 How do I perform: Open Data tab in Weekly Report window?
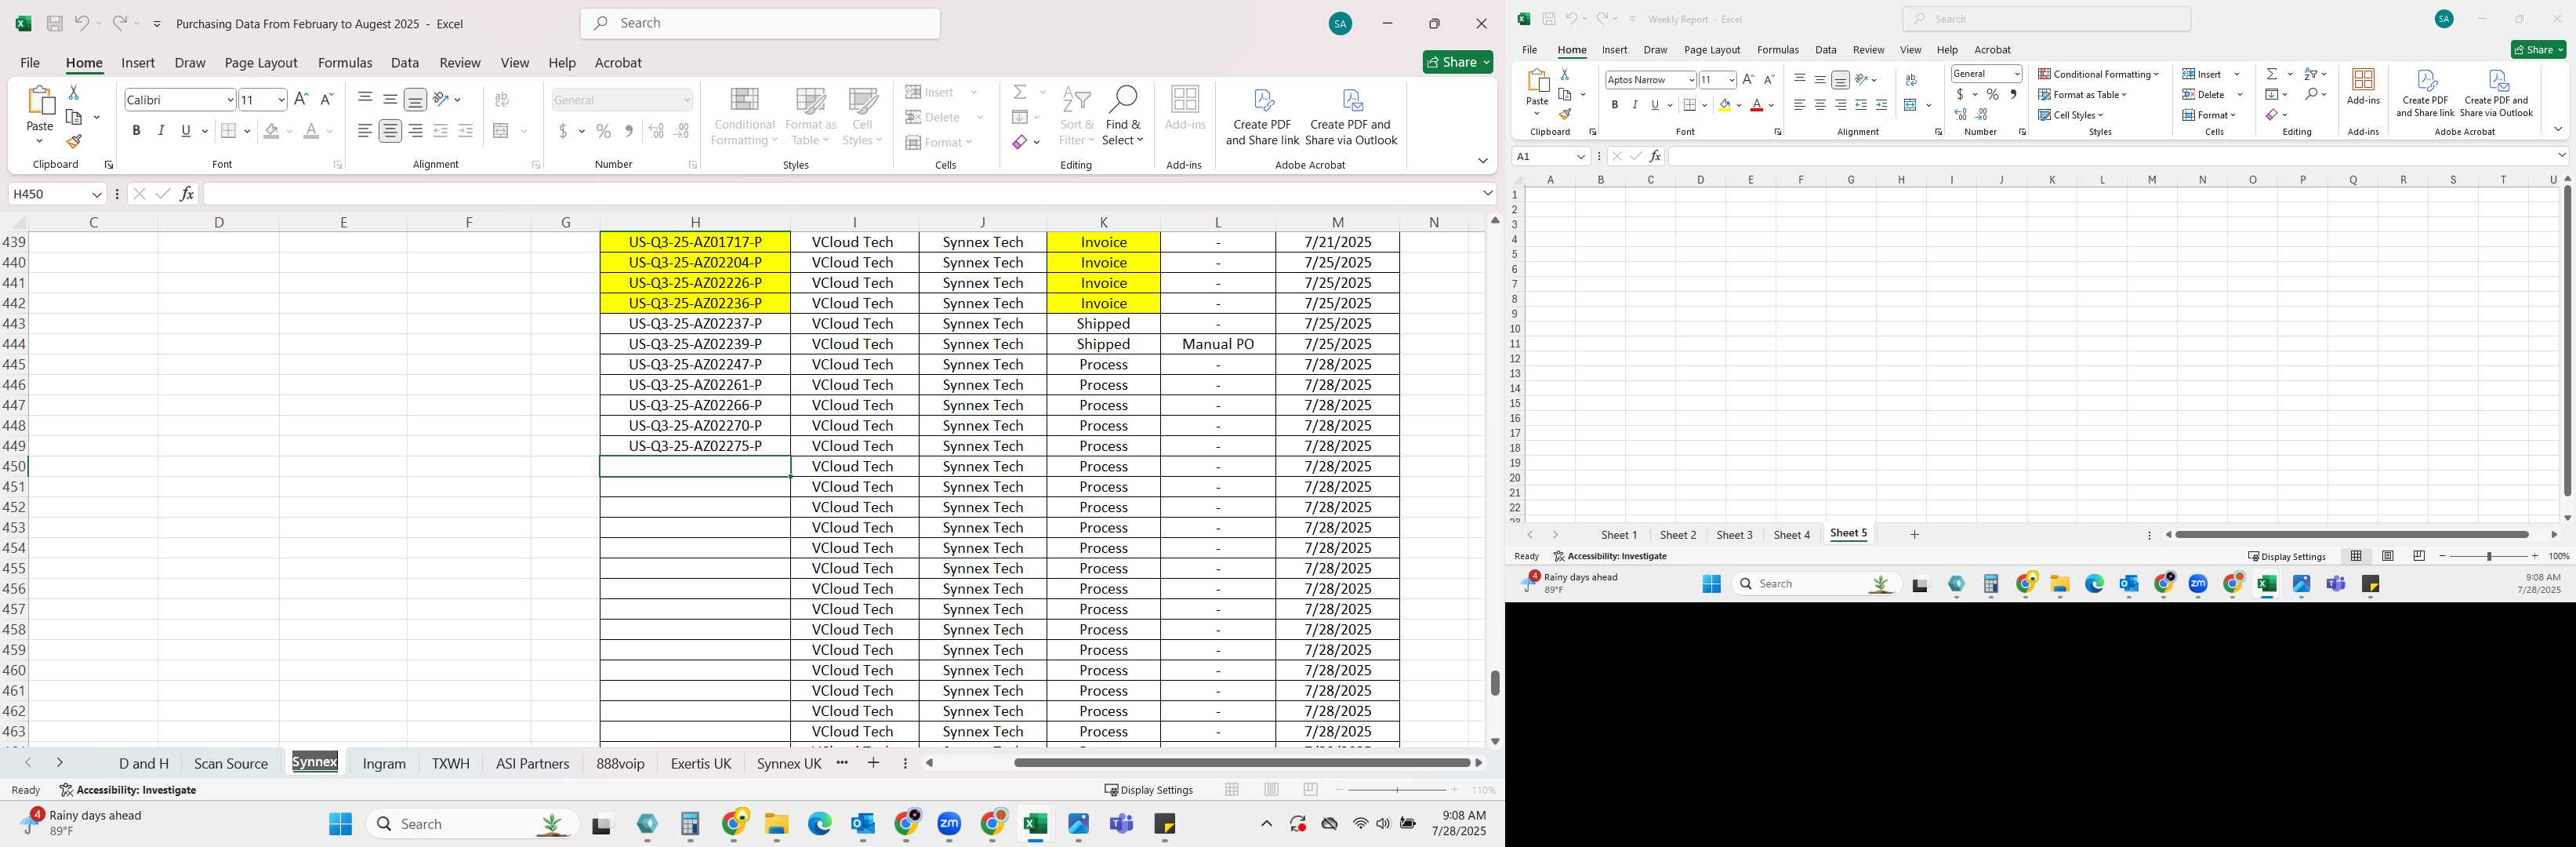pos(1826,49)
